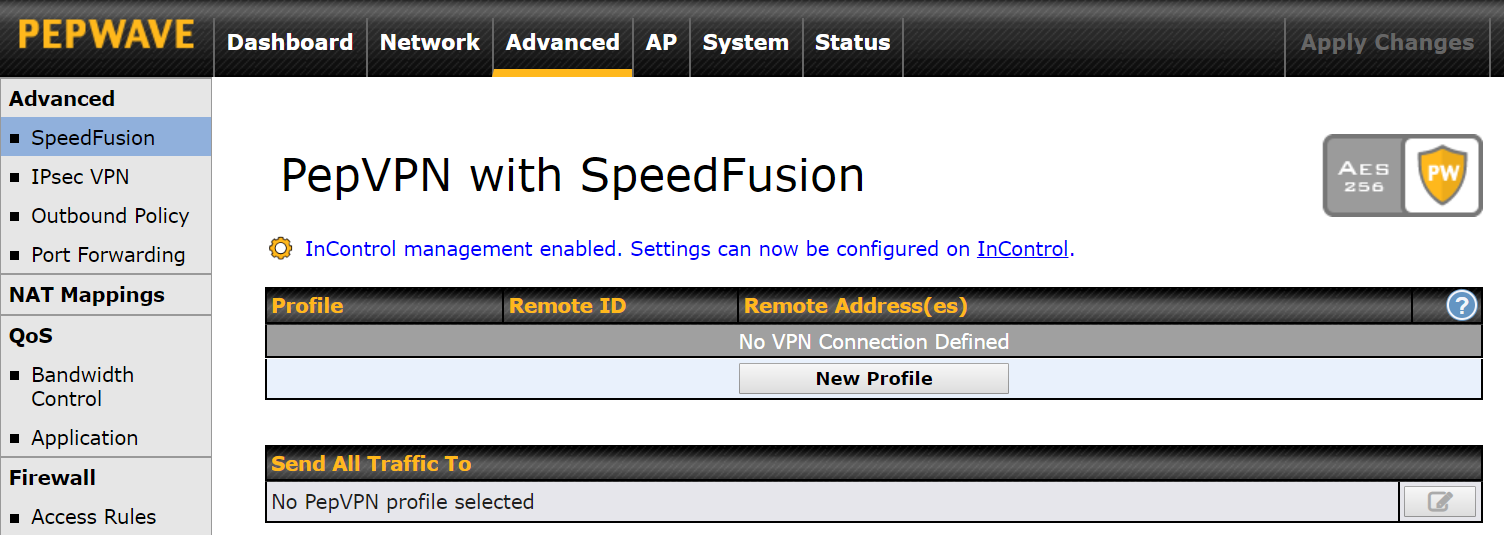Follow the InControl hyperlink
1504x535 pixels.
tap(1022, 249)
